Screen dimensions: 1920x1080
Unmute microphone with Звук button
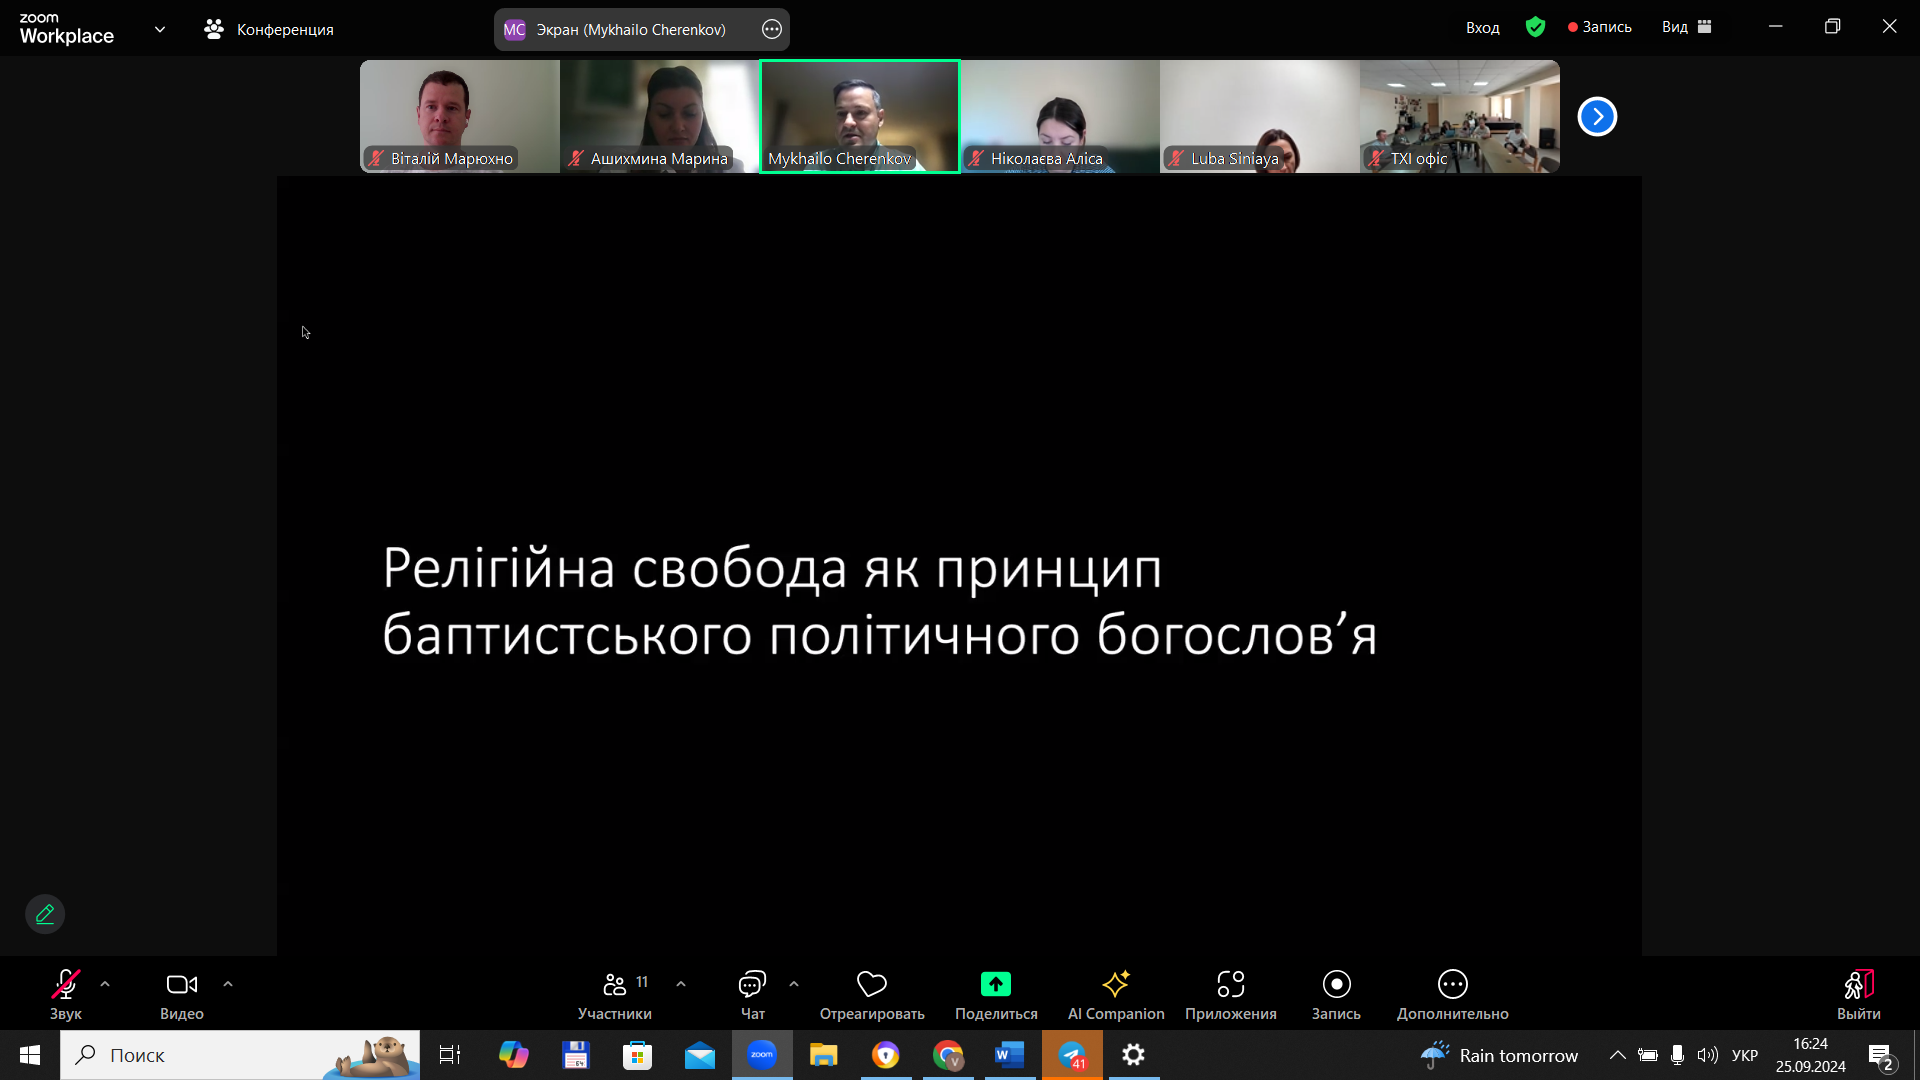point(66,985)
